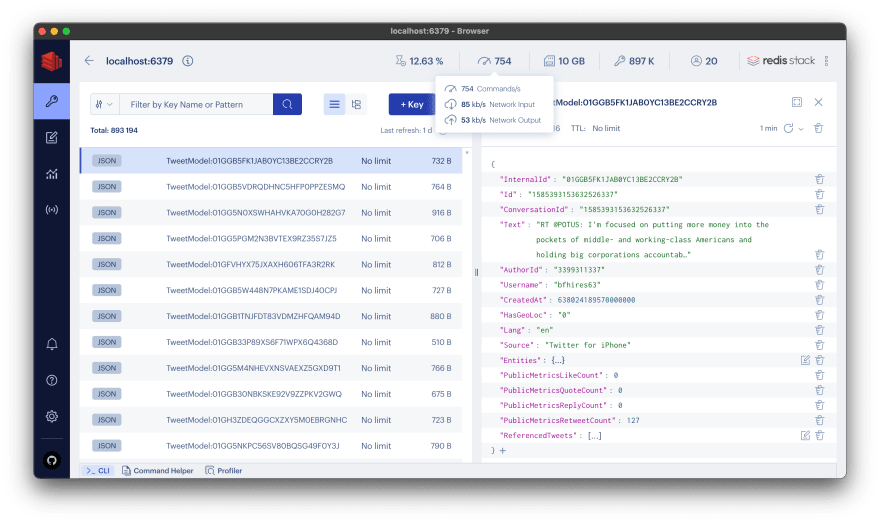
Task: Delete the whole key with the top trash icon
Action: point(818,129)
